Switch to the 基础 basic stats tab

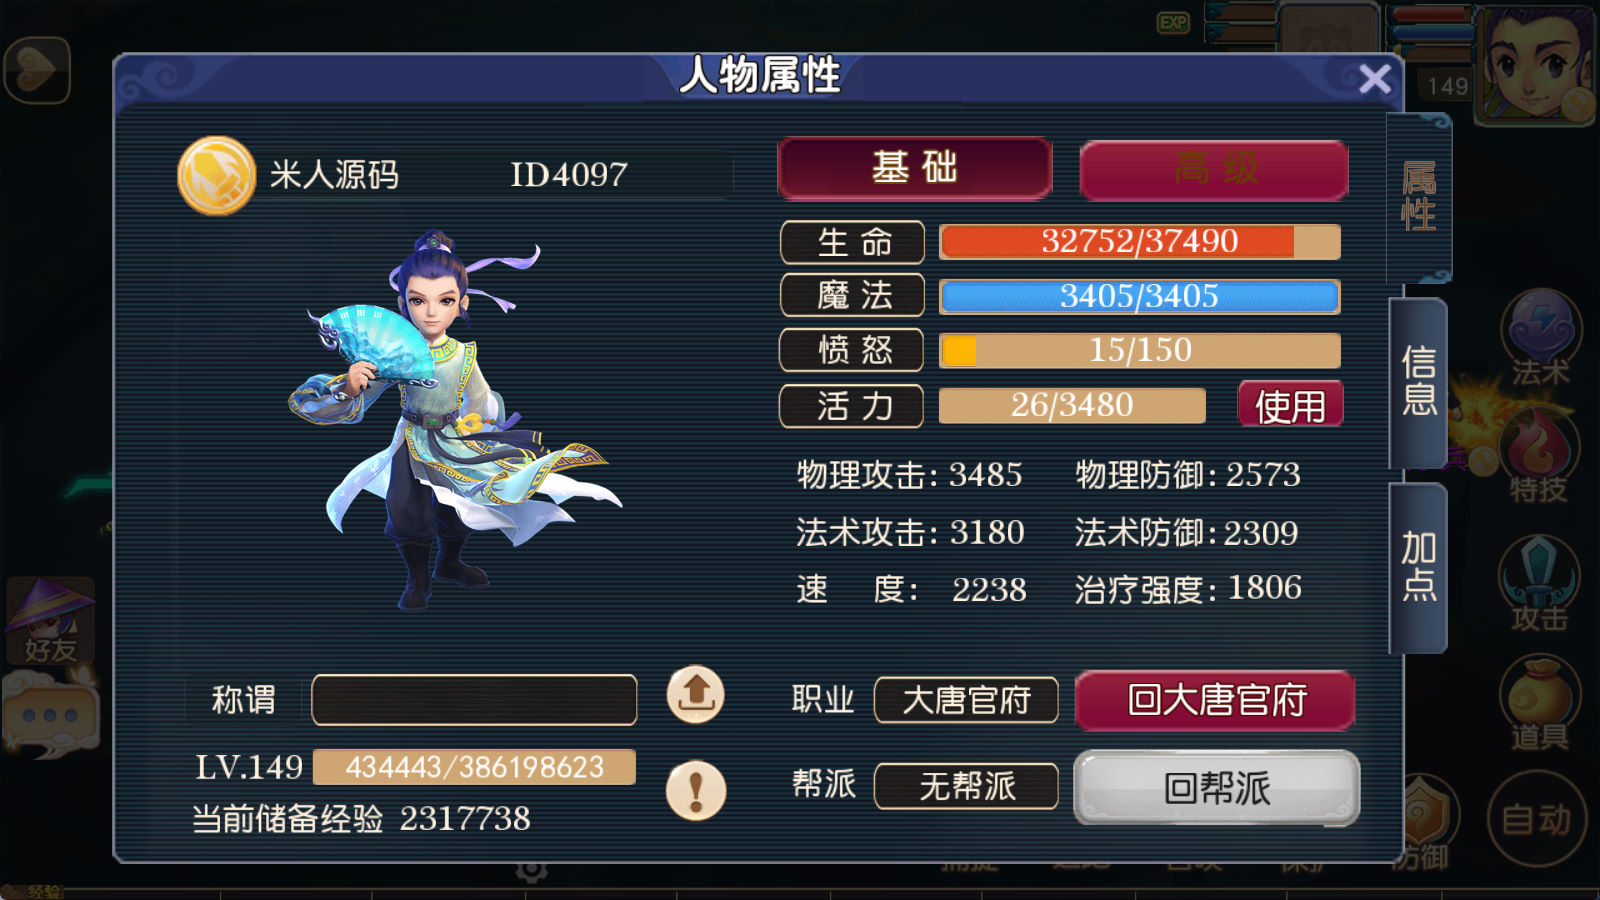tap(914, 168)
